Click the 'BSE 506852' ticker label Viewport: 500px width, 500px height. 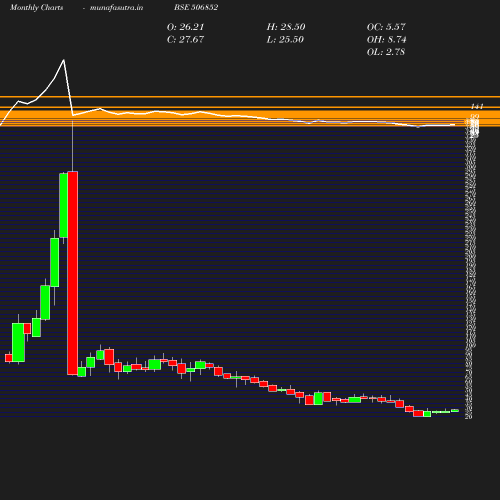(x=196, y=7)
